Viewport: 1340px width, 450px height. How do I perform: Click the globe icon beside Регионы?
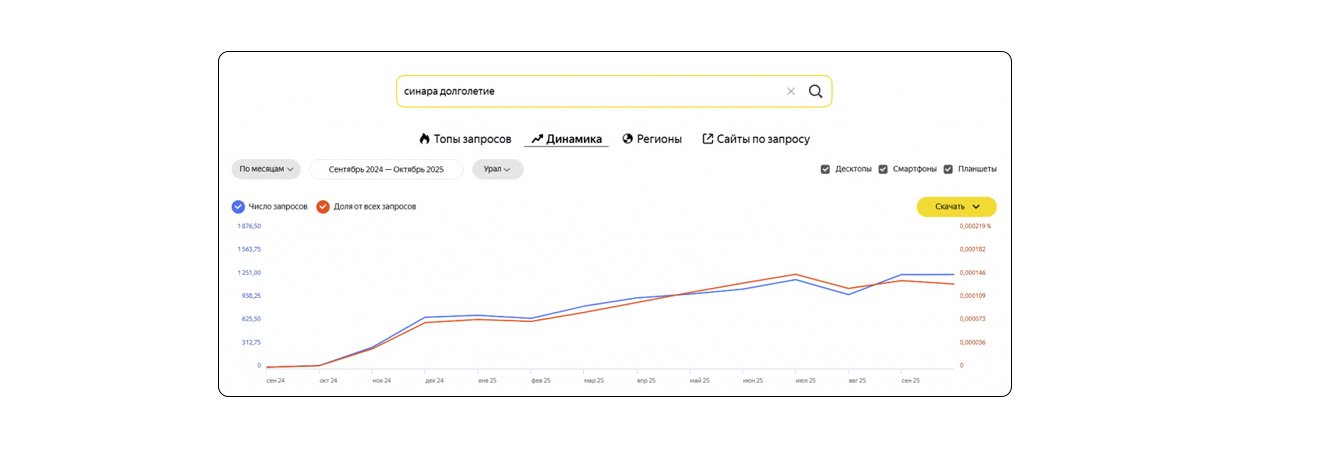point(628,139)
